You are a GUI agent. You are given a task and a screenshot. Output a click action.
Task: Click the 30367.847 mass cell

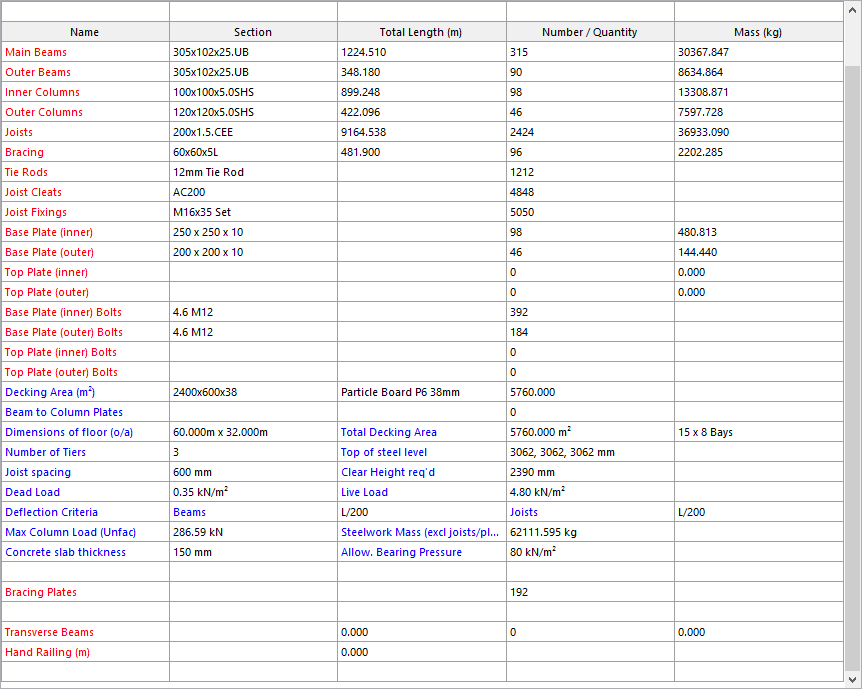tap(759, 52)
